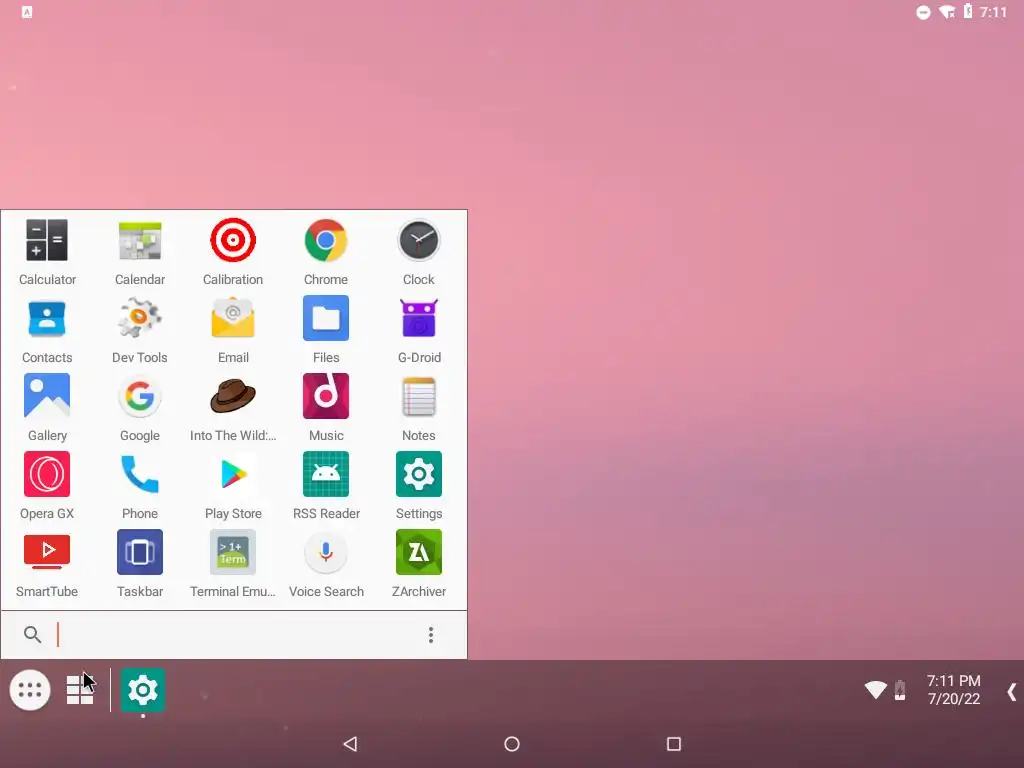Switch to running Settings in taskbar
Viewport: 1024px width, 768px height.
tap(142, 690)
